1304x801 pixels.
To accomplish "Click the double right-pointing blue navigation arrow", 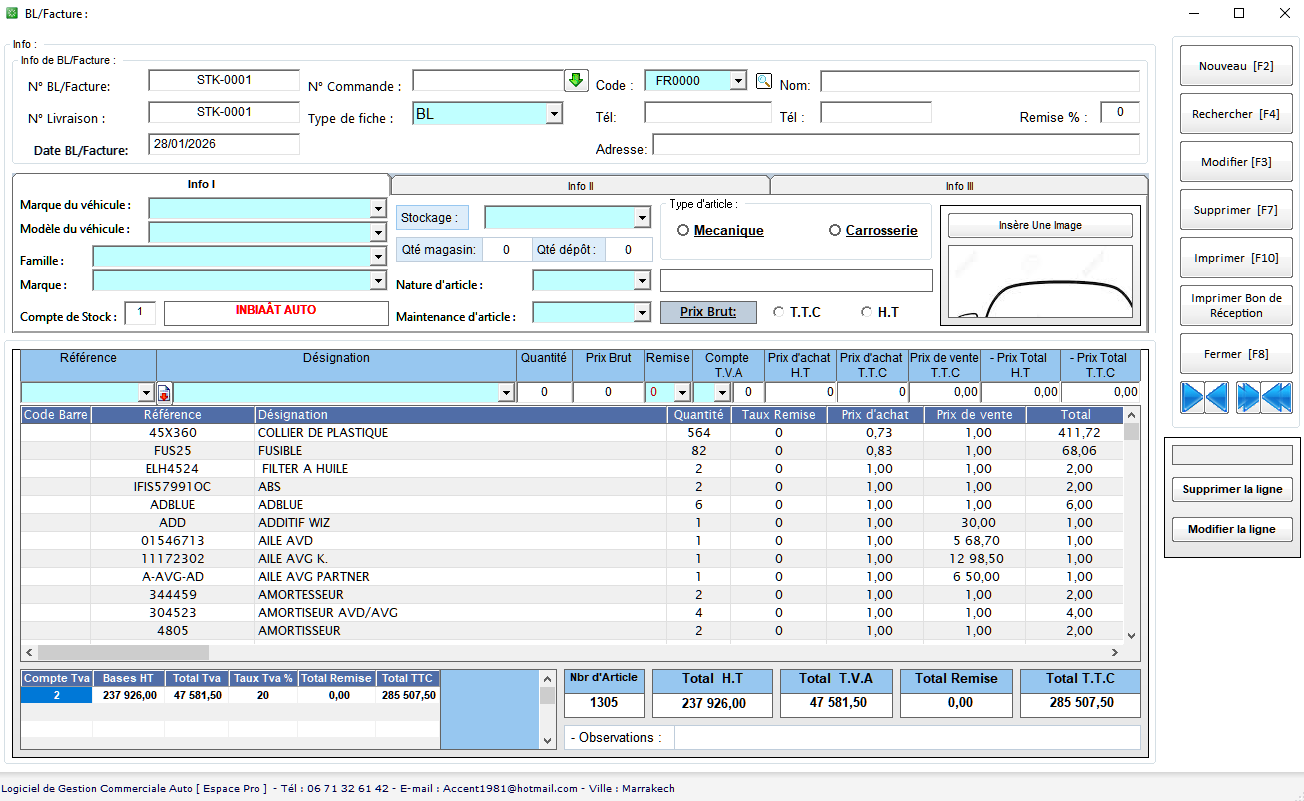I will [1248, 397].
